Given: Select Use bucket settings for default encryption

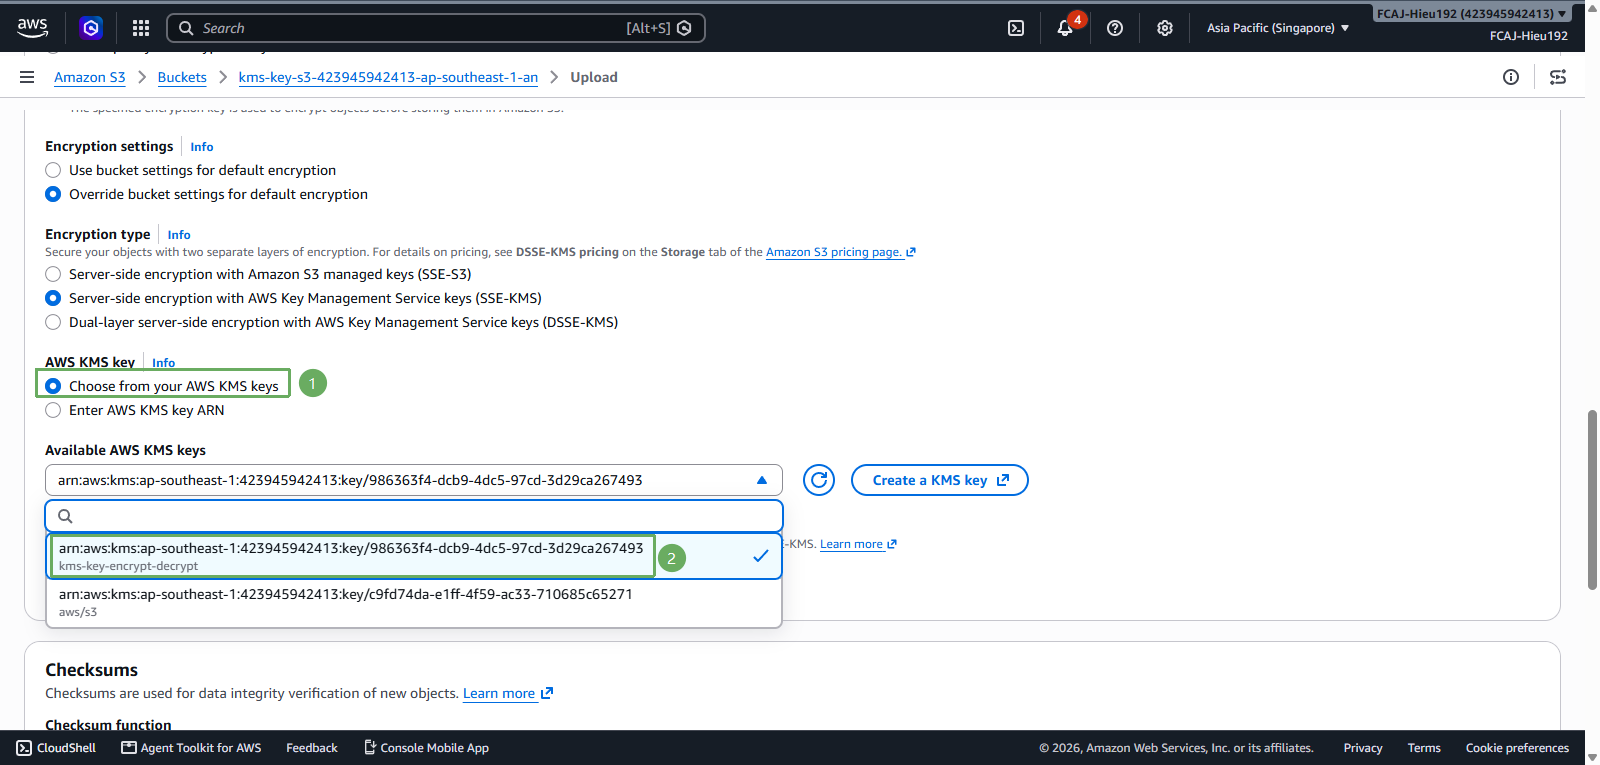Looking at the screenshot, I should (x=53, y=170).
